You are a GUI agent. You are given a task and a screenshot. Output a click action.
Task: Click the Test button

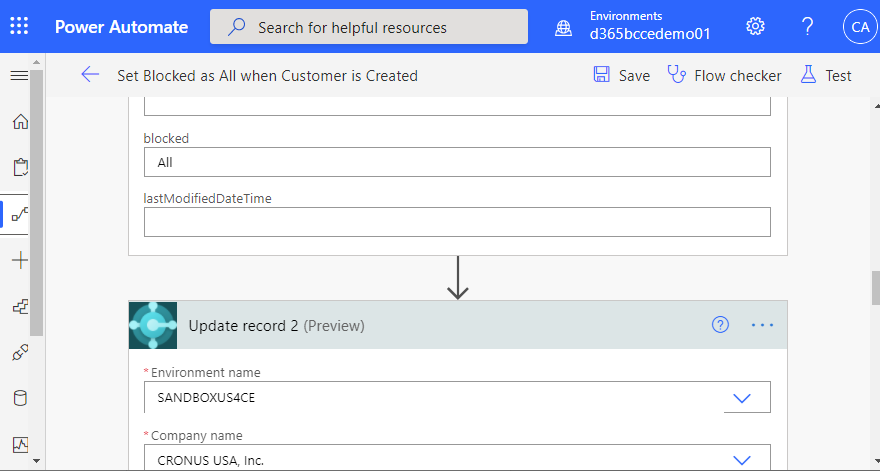coord(826,76)
